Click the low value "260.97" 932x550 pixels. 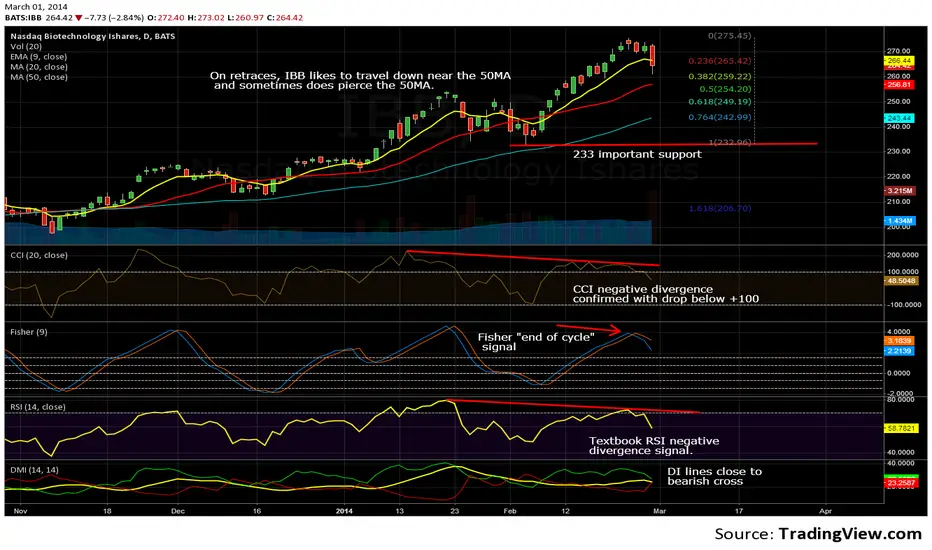click(x=250, y=18)
